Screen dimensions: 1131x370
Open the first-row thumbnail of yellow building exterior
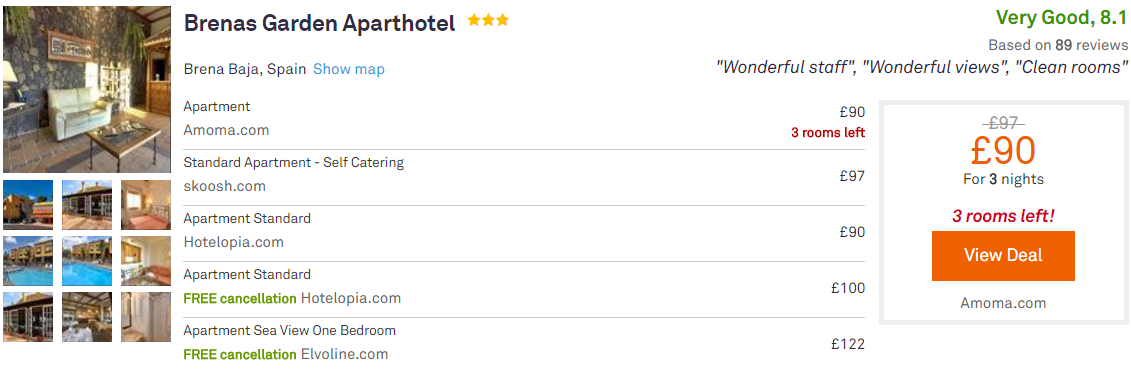tap(28, 204)
